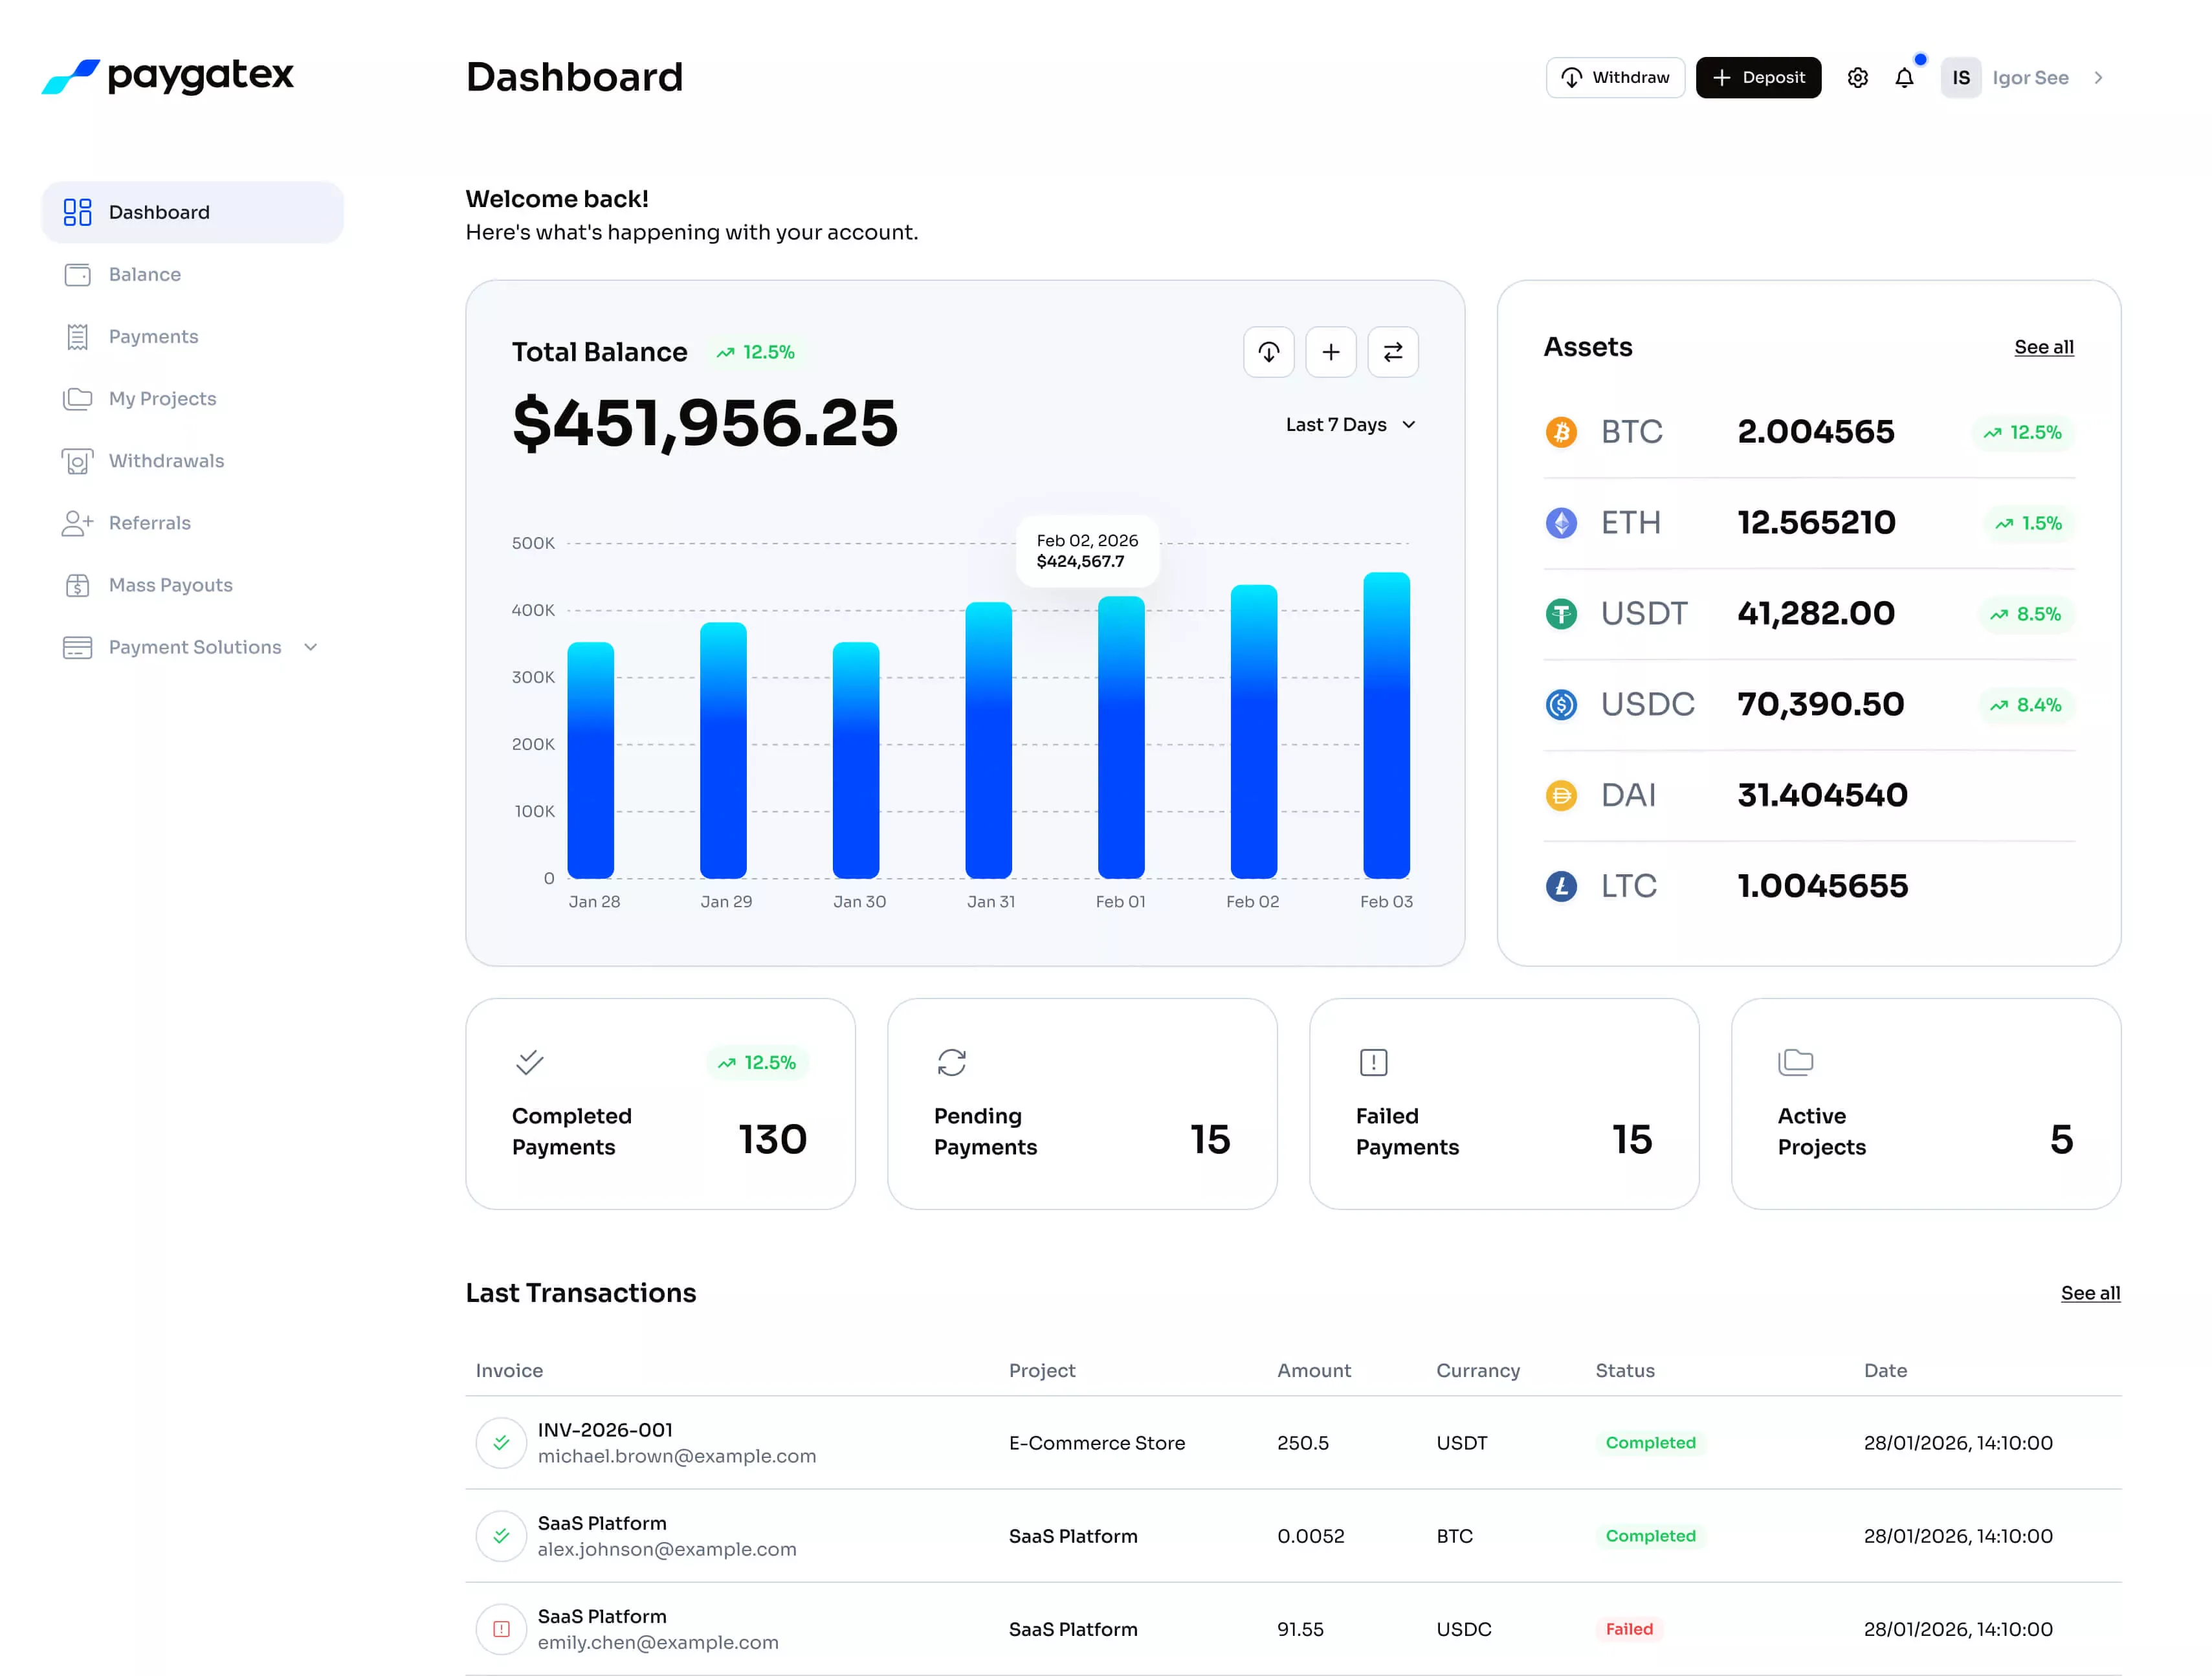This screenshot has height=1676, width=2212.
Task: Open the Last 7 Days dropdown
Action: [1350, 425]
